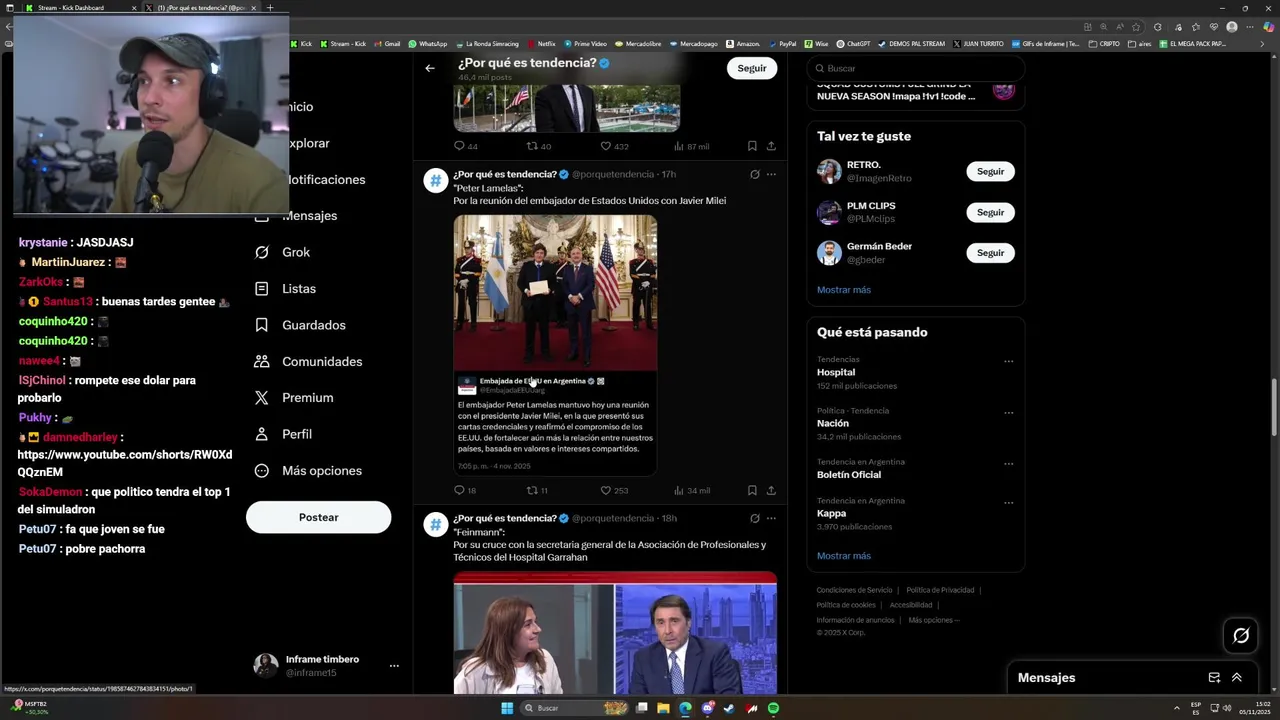Open Perfil in the sidebar

(284, 434)
